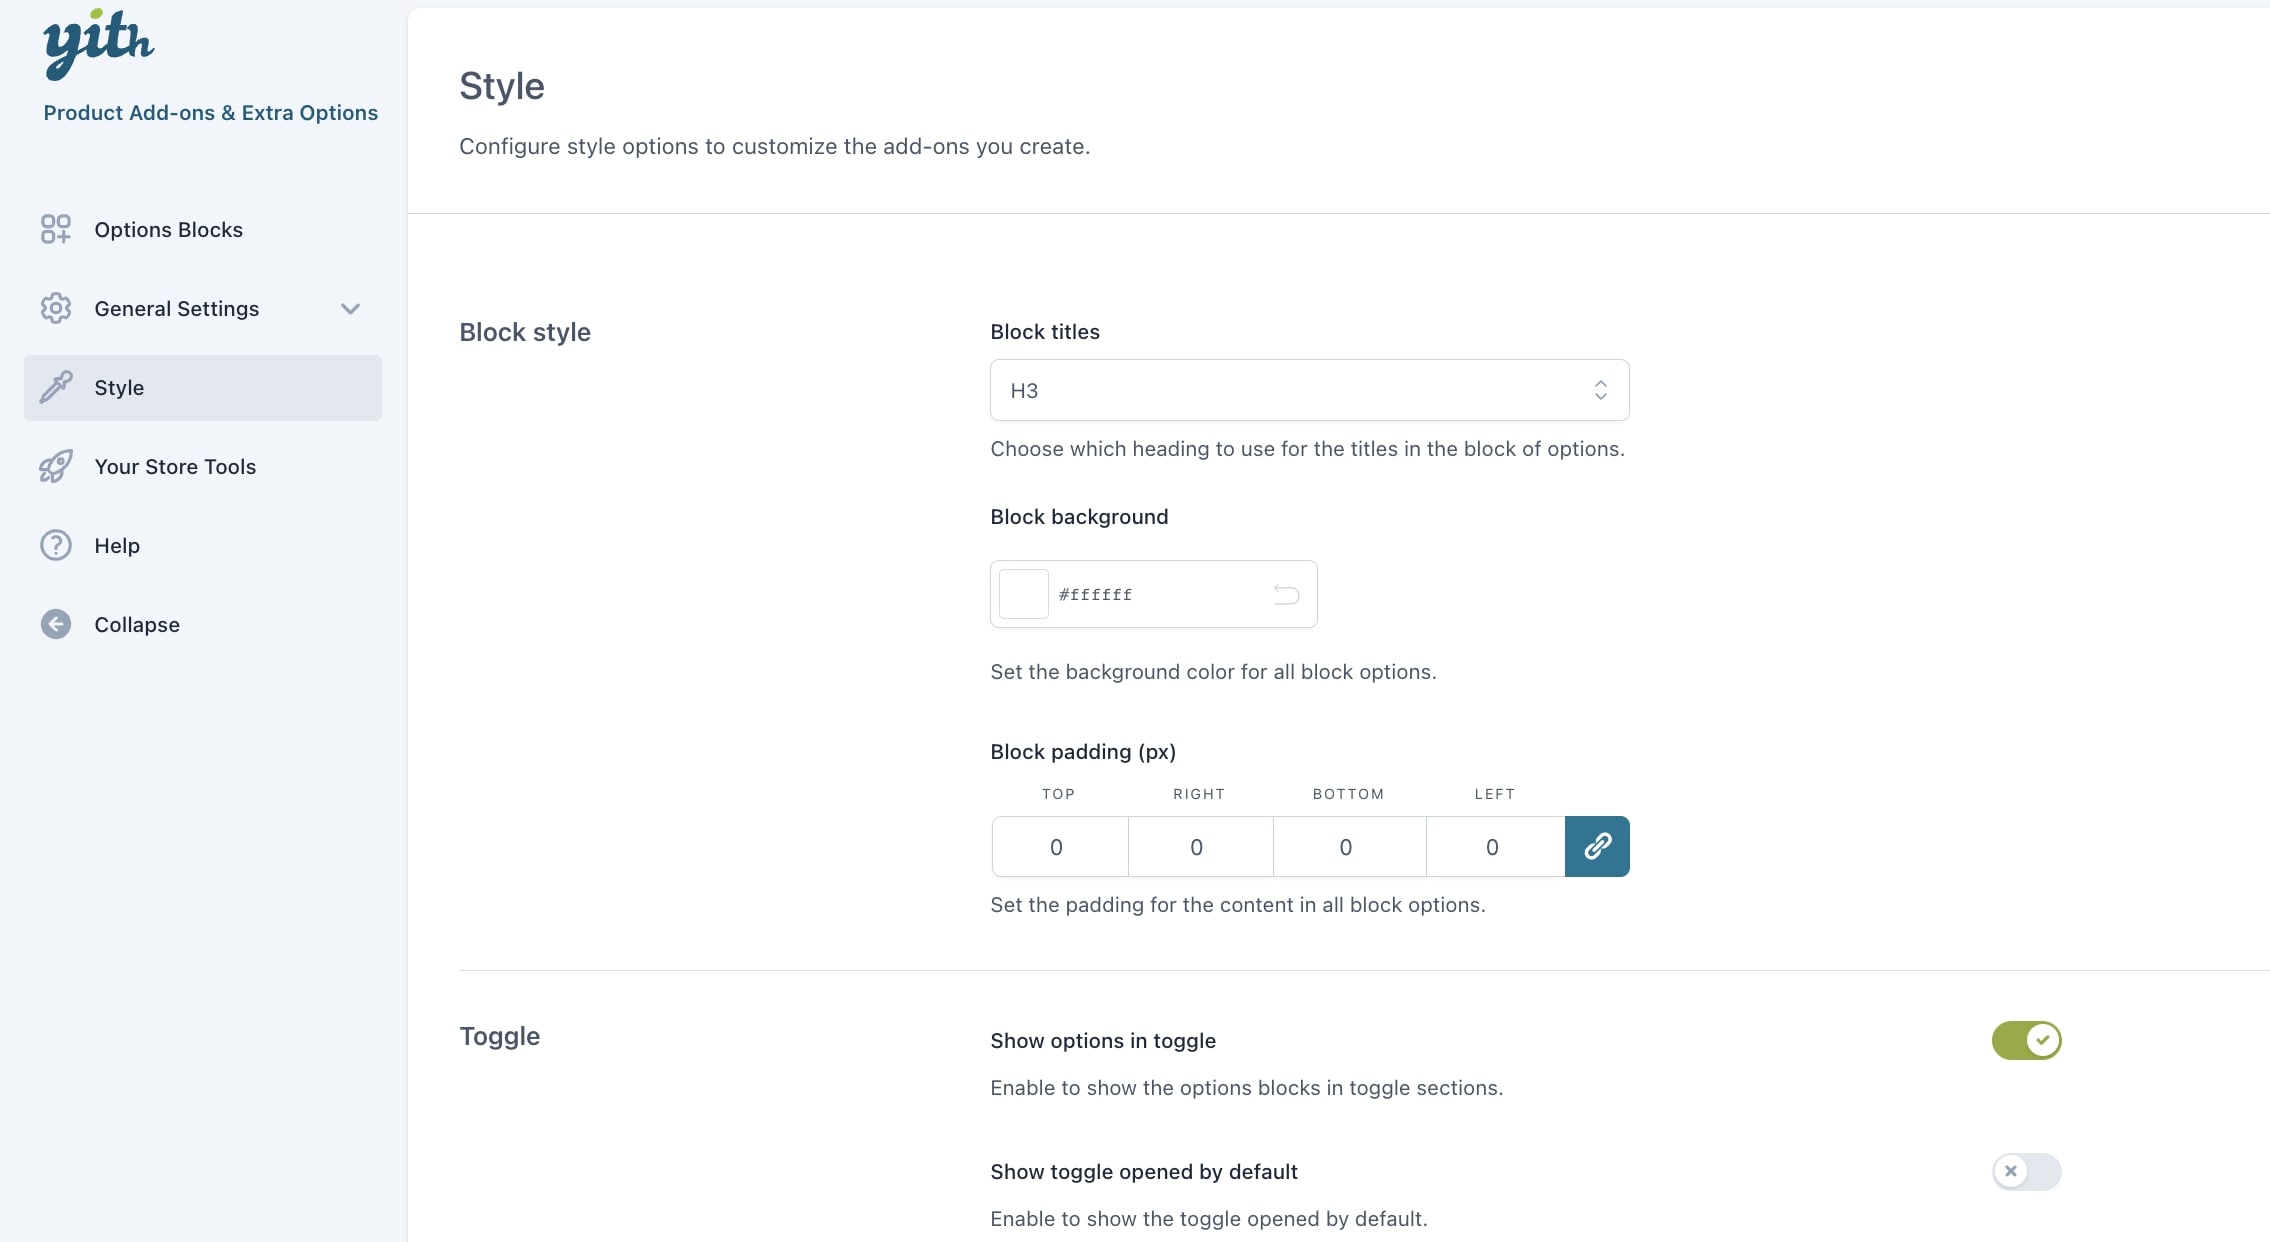
Task: Open the Options Blocks menu item
Action: (168, 229)
